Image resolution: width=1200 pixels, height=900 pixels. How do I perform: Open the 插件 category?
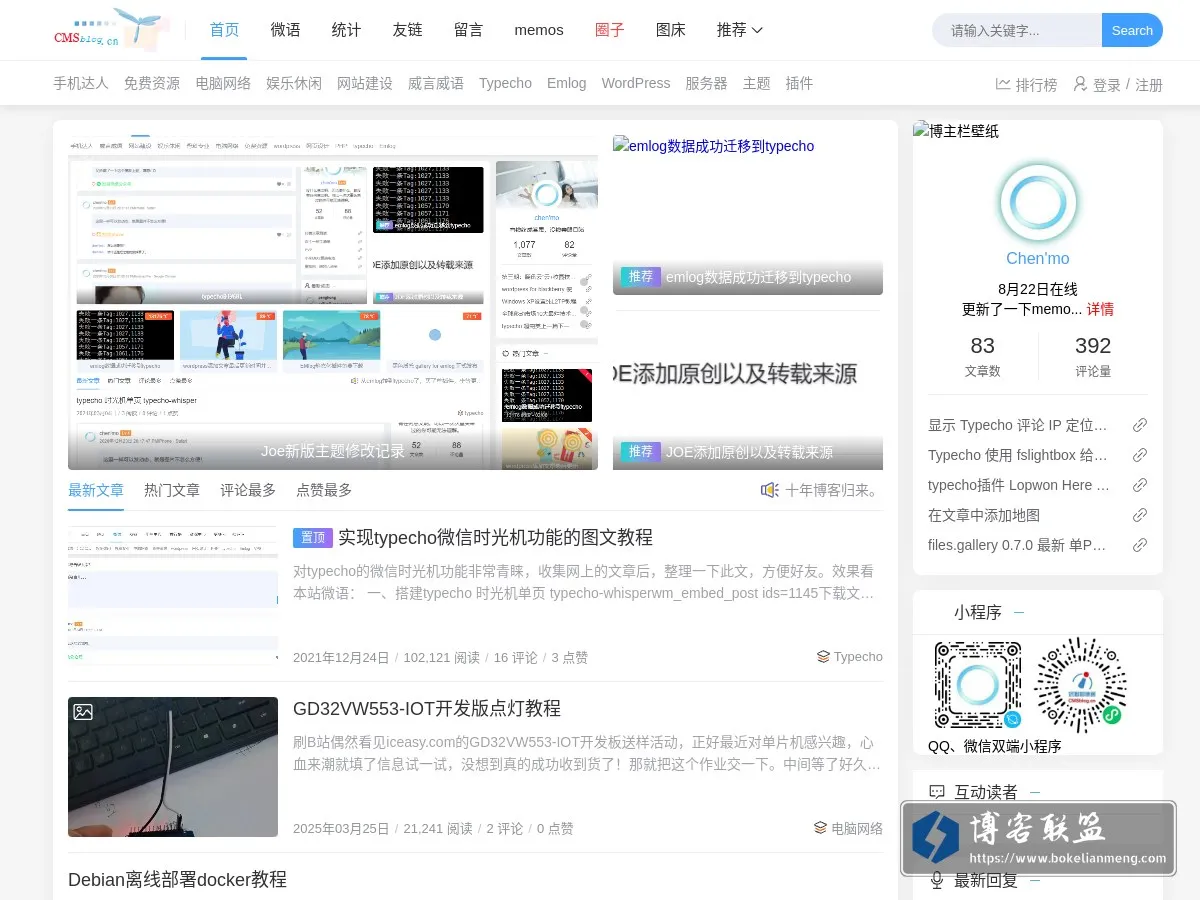click(799, 83)
